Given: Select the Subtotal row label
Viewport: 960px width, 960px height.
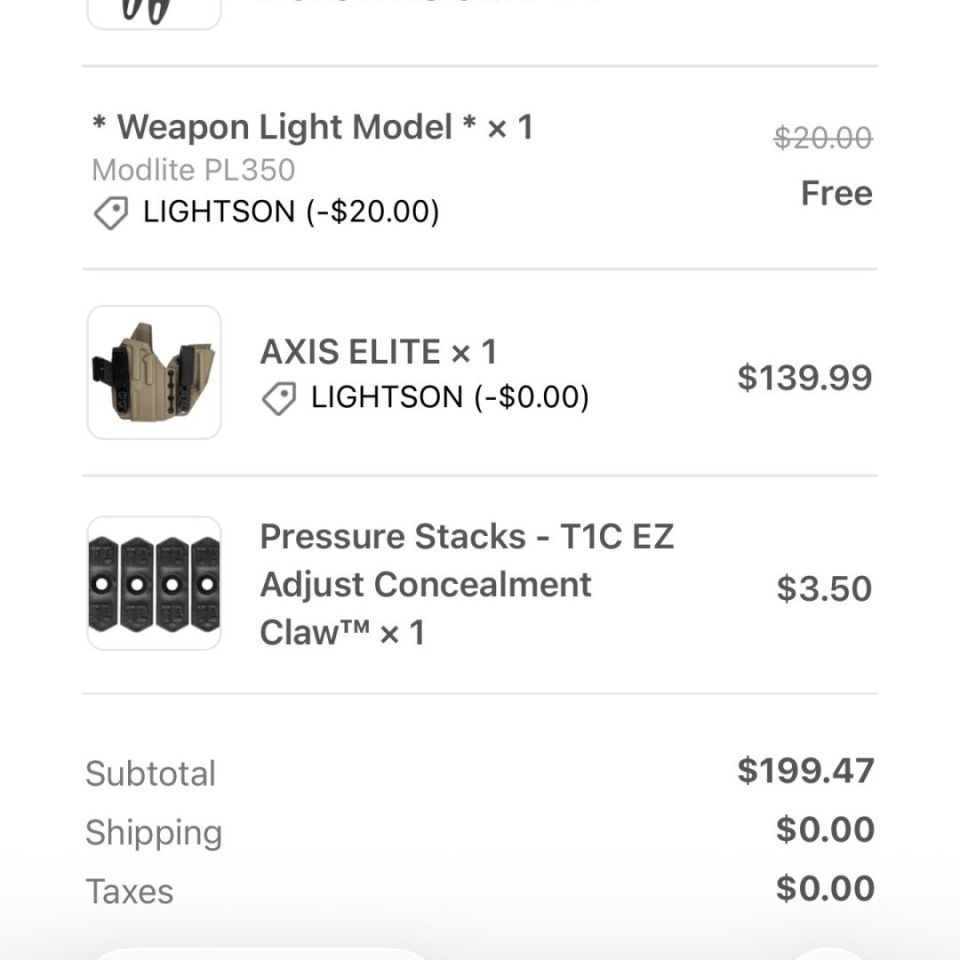Looking at the screenshot, I should pos(151,772).
